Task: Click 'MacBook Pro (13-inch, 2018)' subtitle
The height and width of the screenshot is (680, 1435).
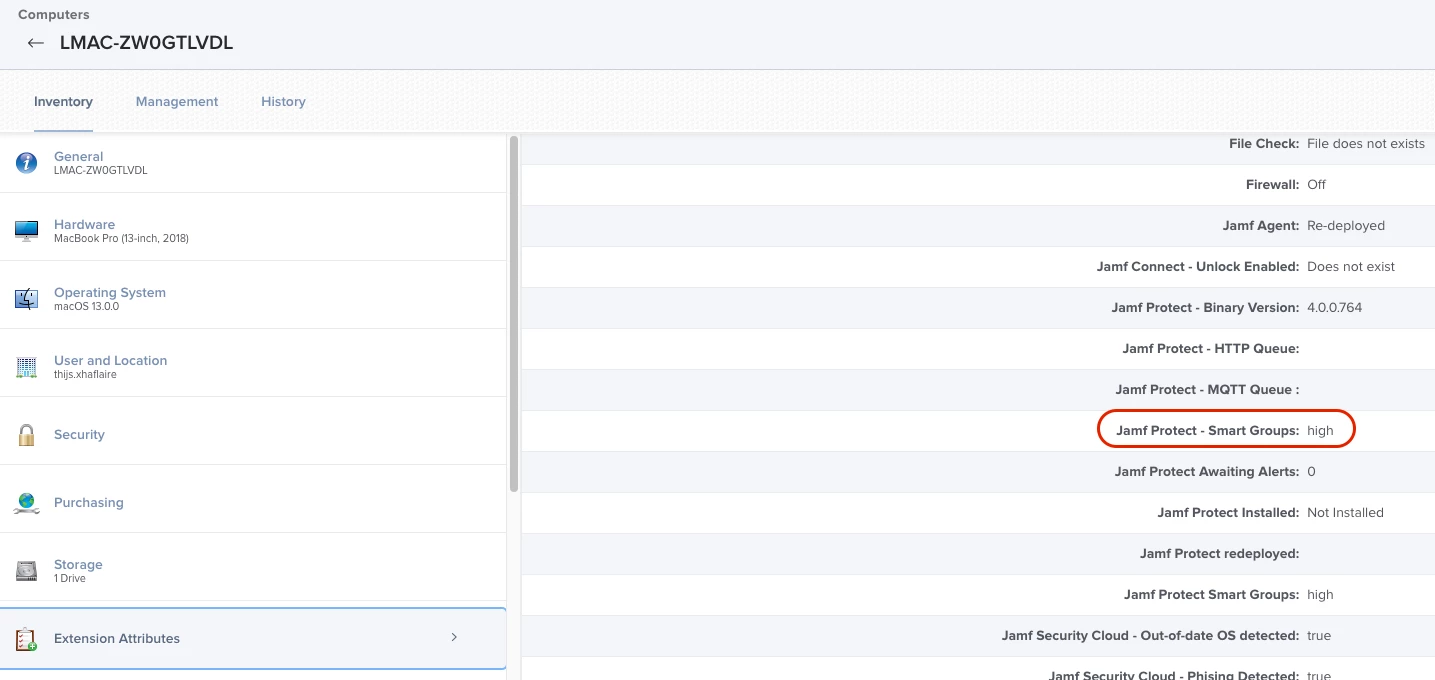Action: click(x=121, y=239)
